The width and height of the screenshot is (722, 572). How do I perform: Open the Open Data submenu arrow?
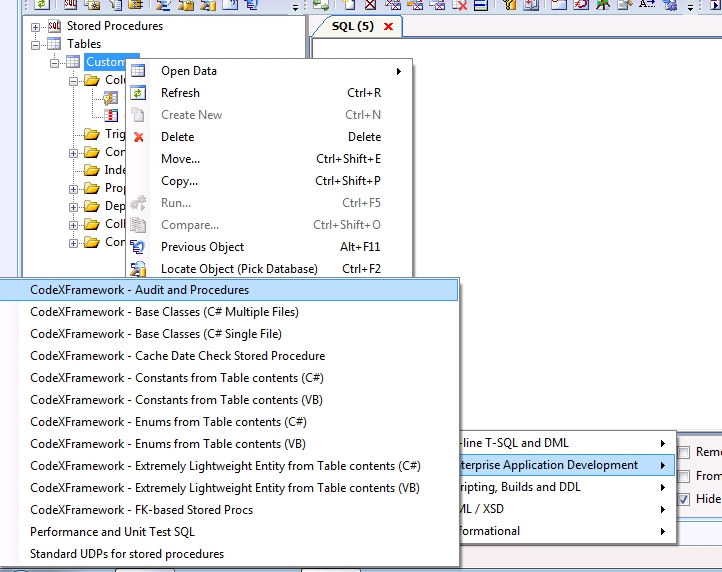(399, 71)
